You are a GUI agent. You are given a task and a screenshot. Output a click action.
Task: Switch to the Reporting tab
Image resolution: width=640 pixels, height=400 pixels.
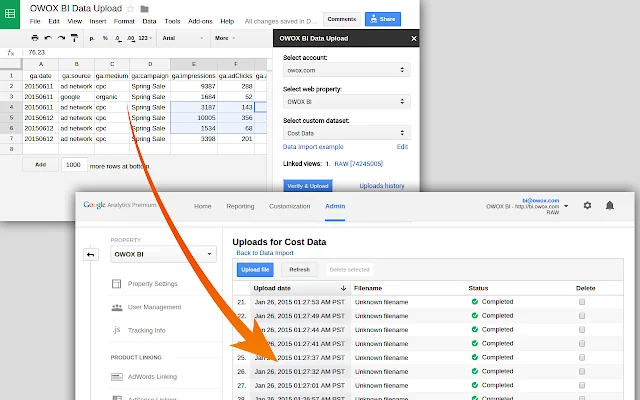[239, 206]
